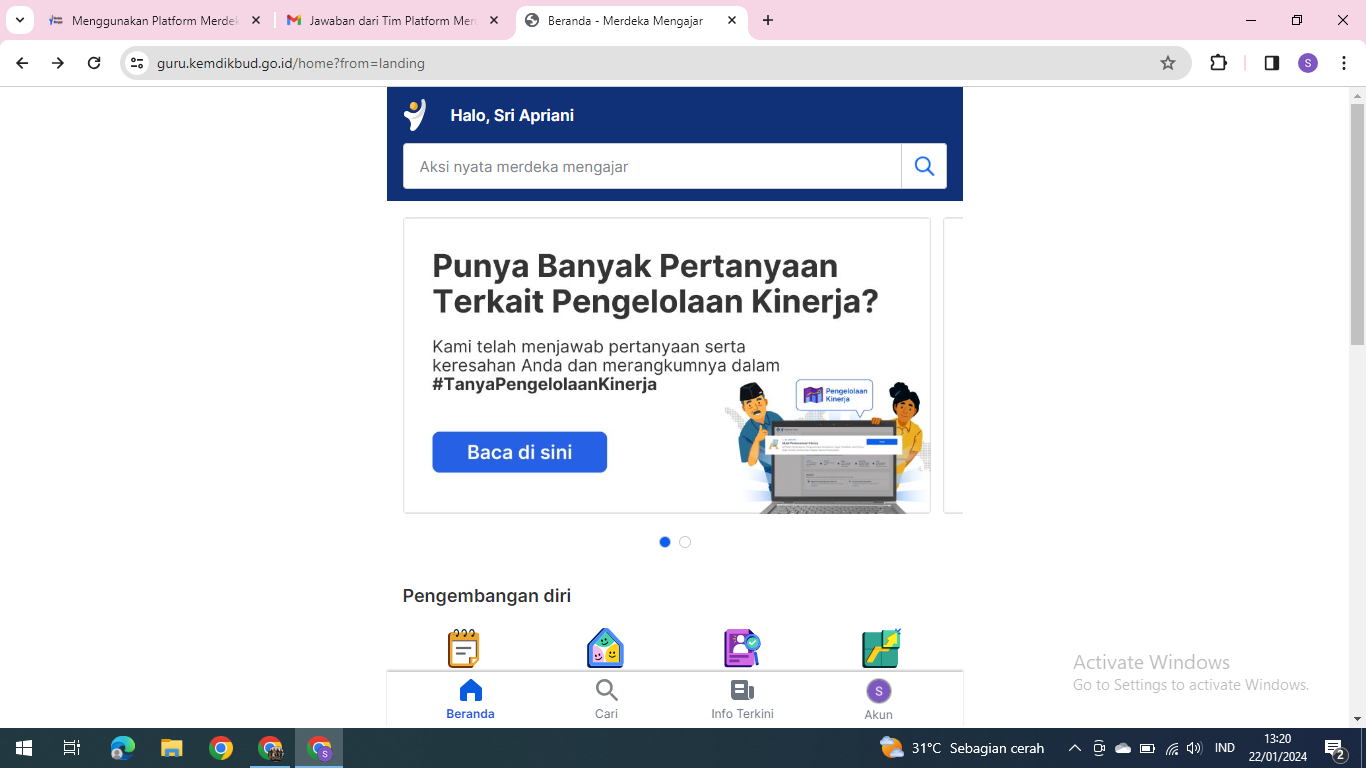Toggle the Chrome side panel
The image size is (1366, 768).
pyautogui.click(x=1271, y=63)
